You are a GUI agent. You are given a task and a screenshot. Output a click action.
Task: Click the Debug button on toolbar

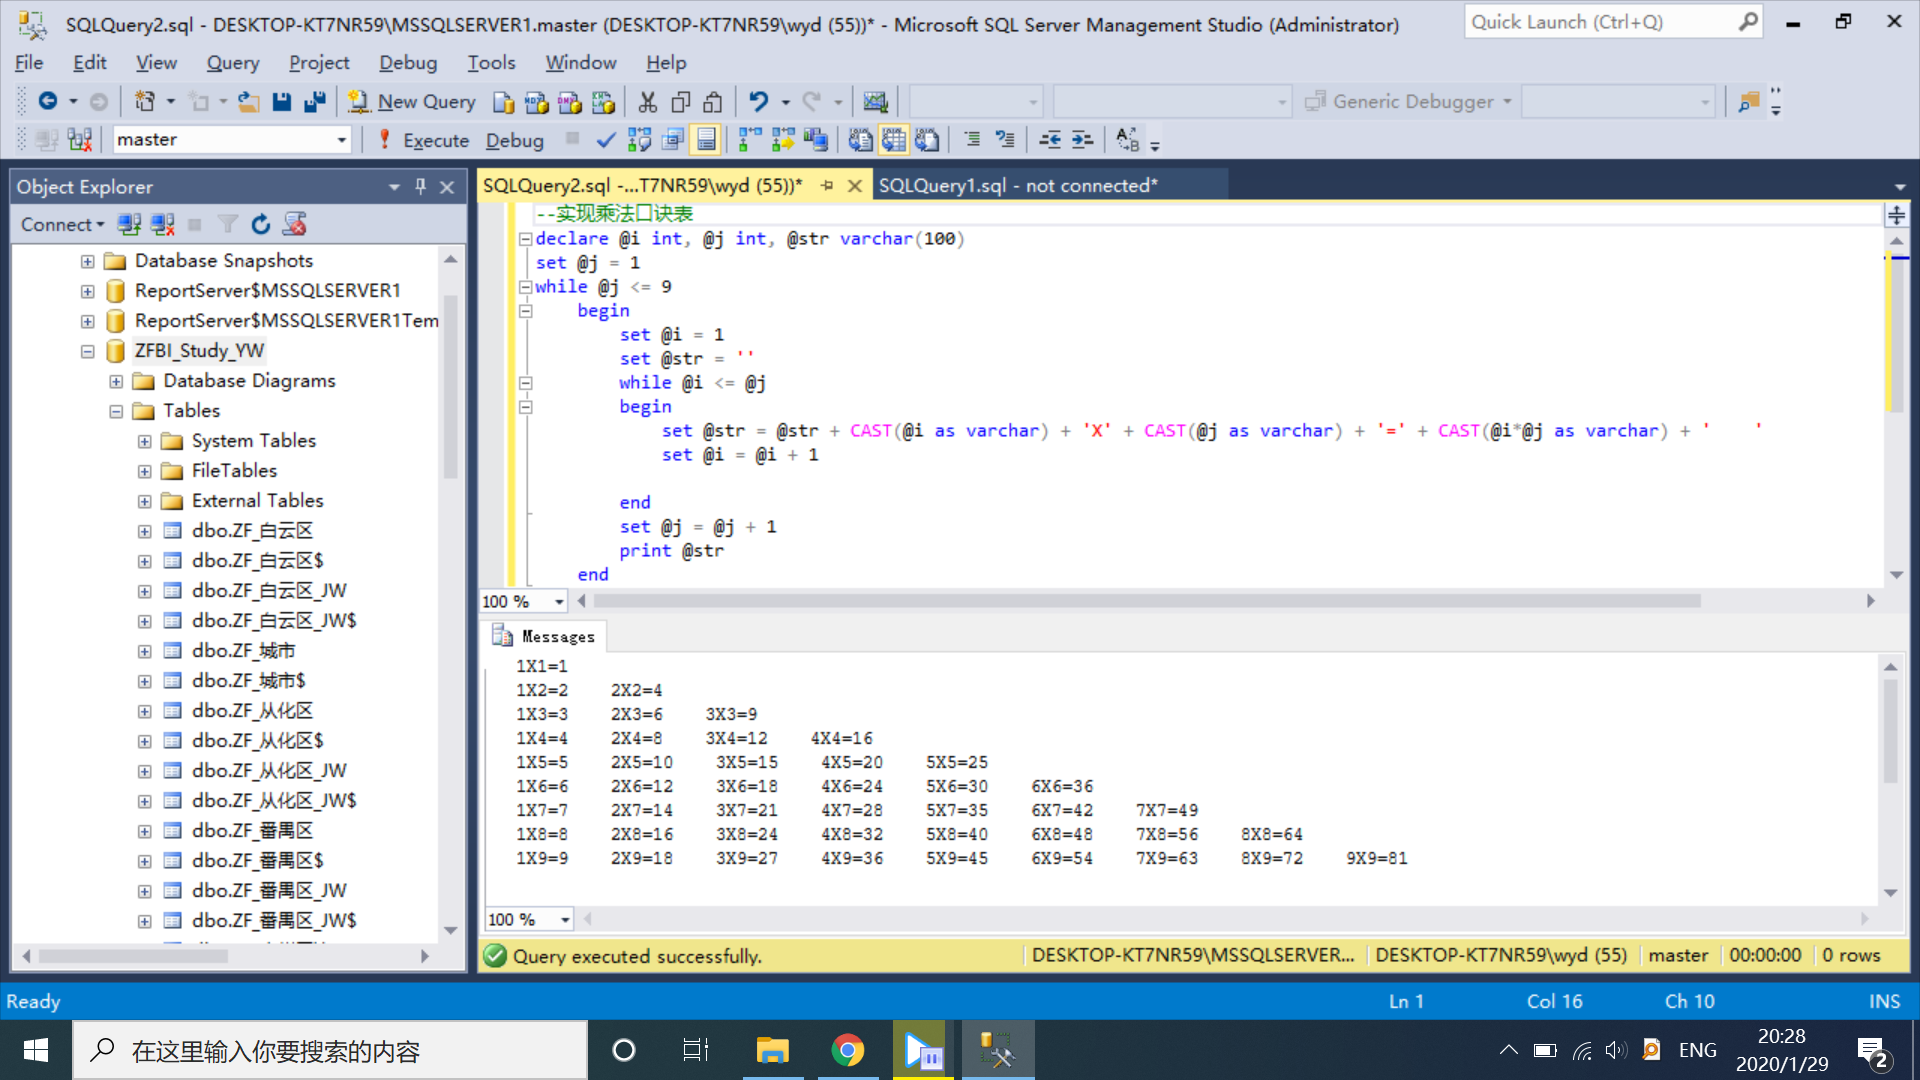click(515, 140)
